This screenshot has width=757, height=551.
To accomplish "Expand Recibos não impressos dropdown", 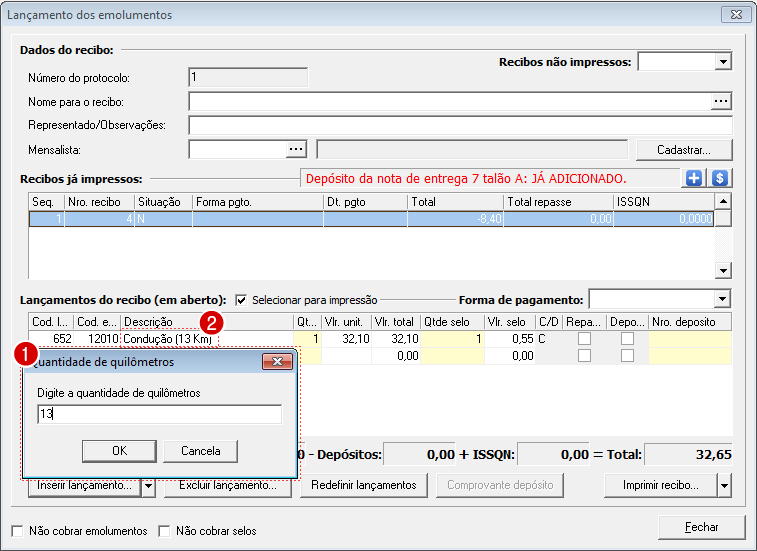I will point(723,62).
